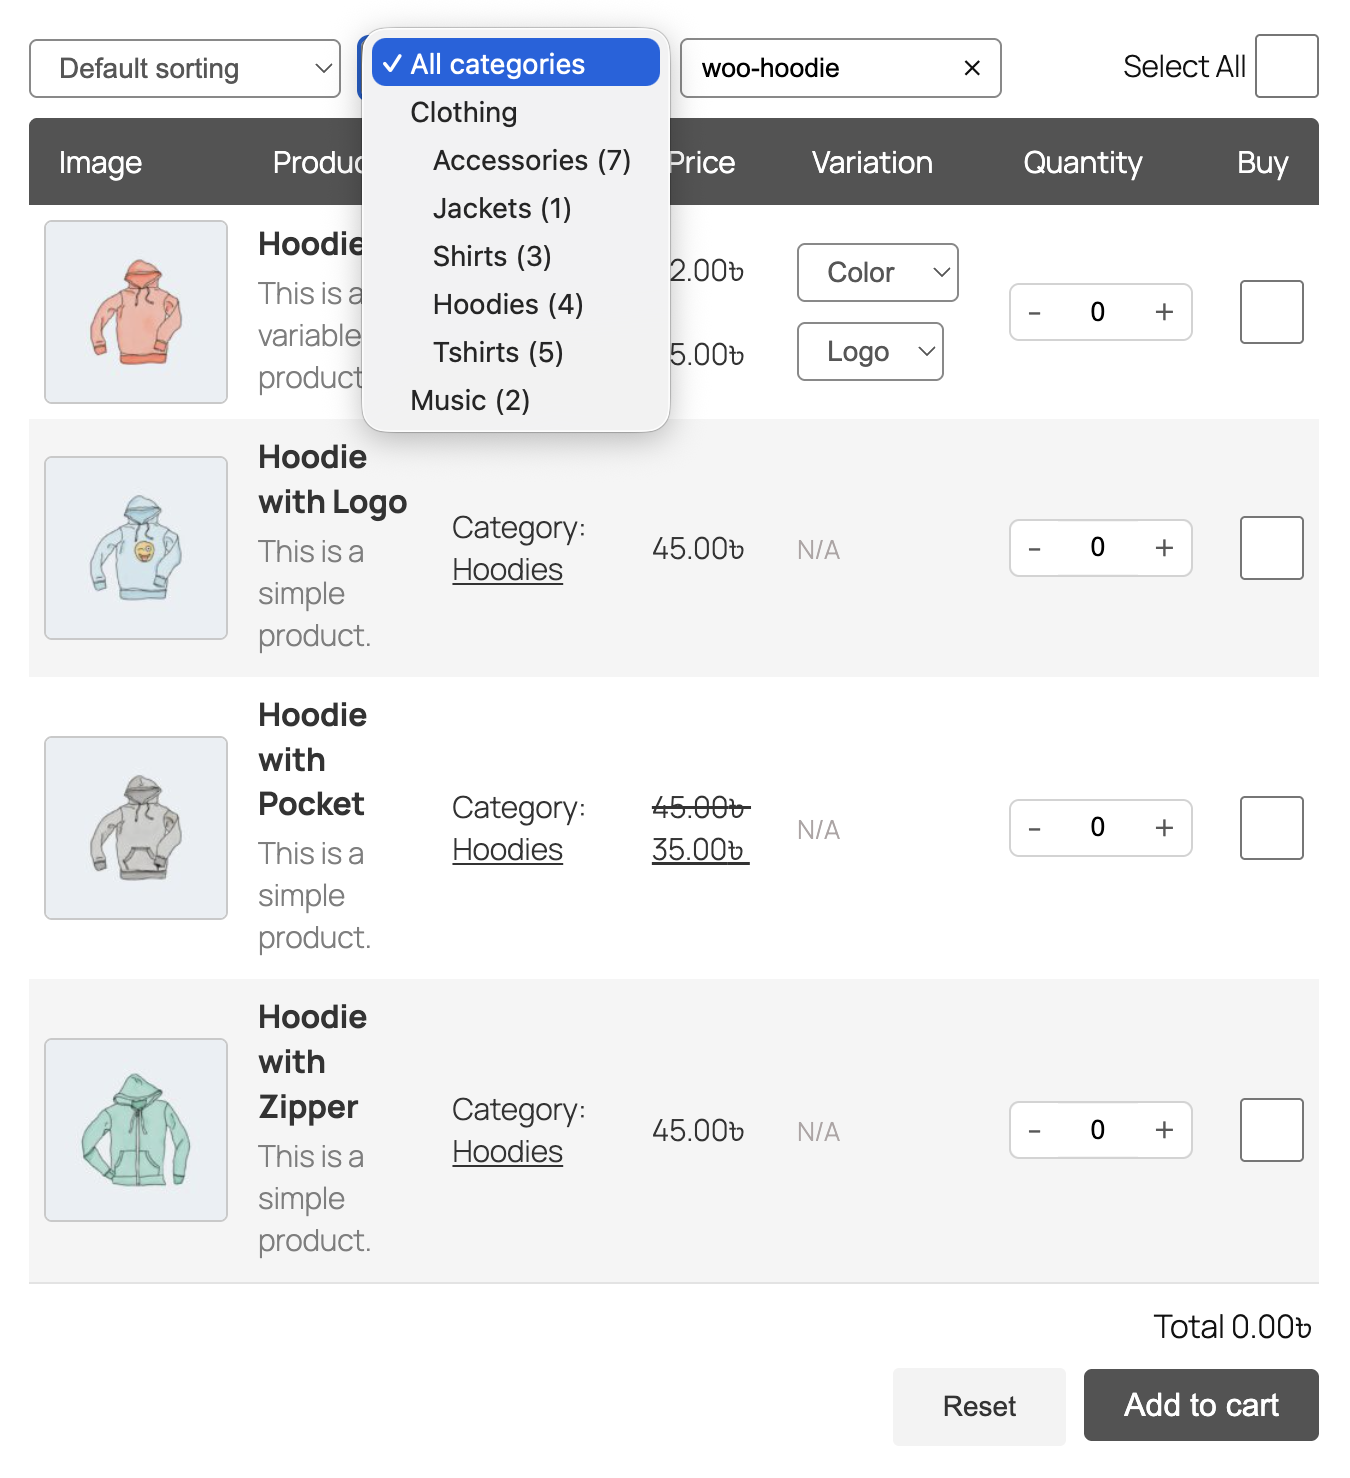Click the Reset button

[978, 1405]
